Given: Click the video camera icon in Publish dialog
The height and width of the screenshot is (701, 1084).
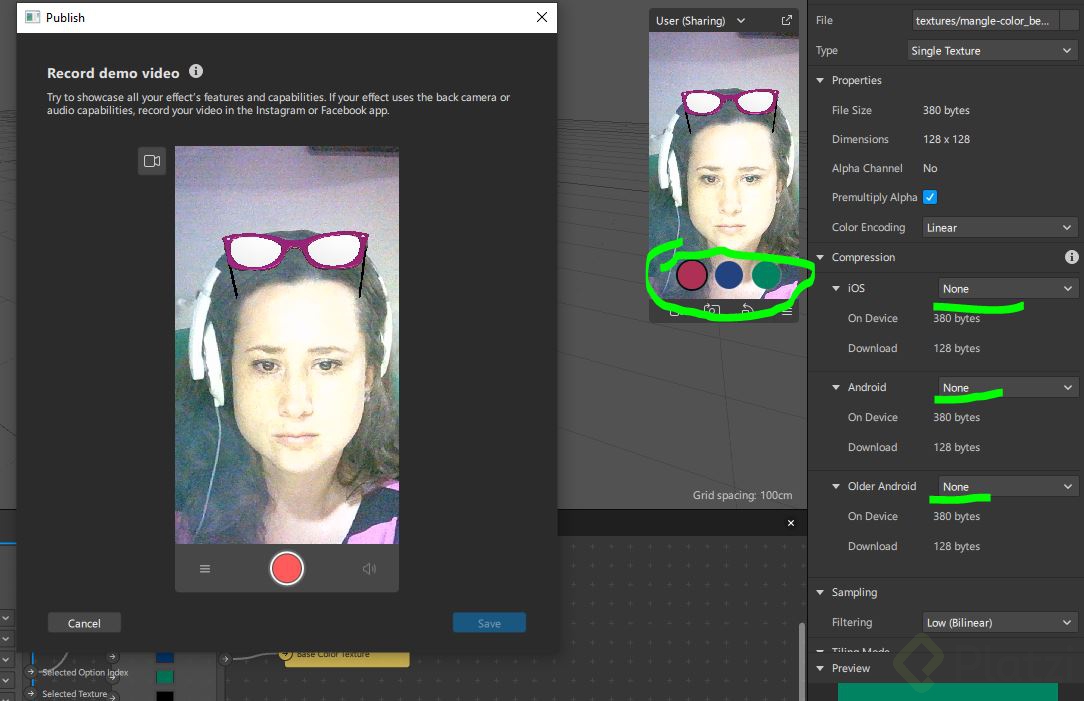Looking at the screenshot, I should point(152,161).
